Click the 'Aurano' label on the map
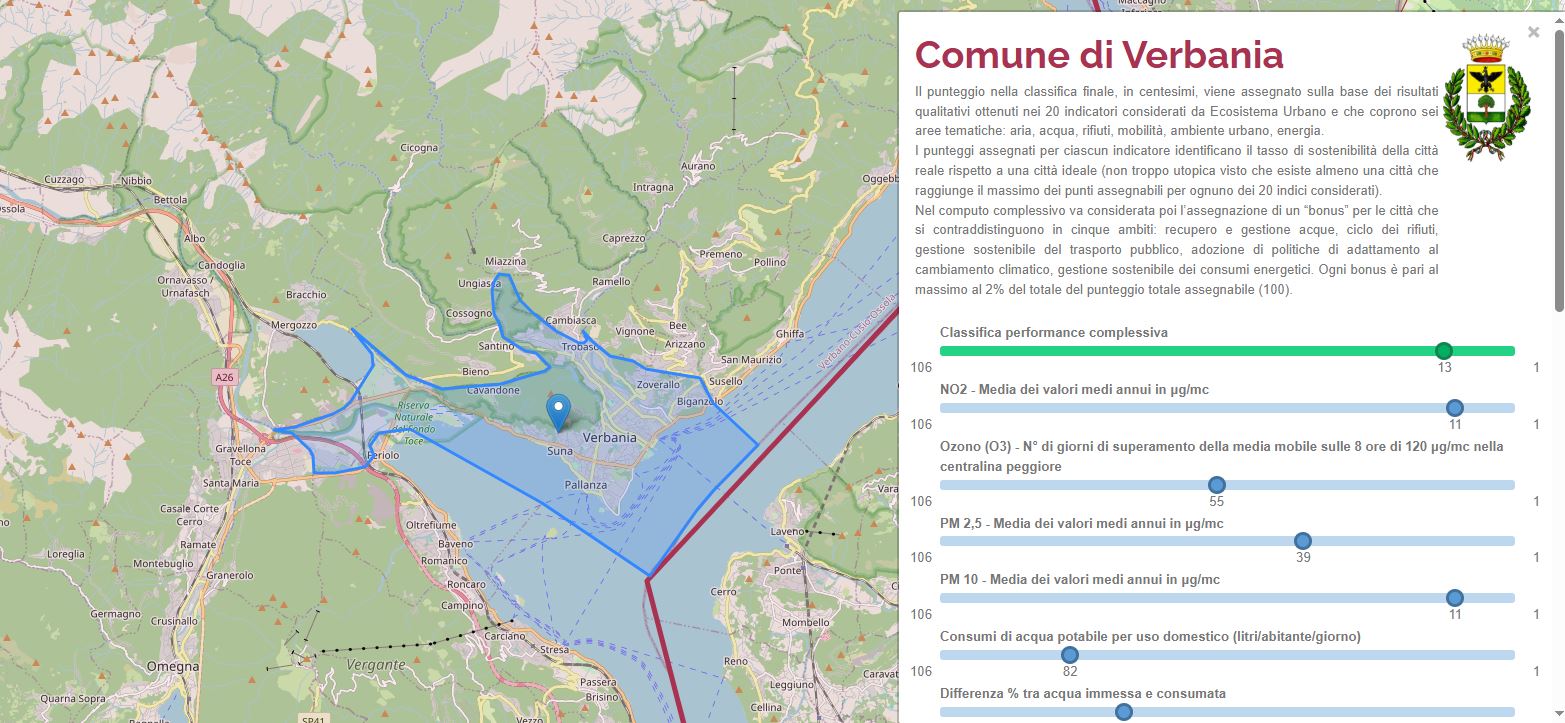 tap(697, 166)
